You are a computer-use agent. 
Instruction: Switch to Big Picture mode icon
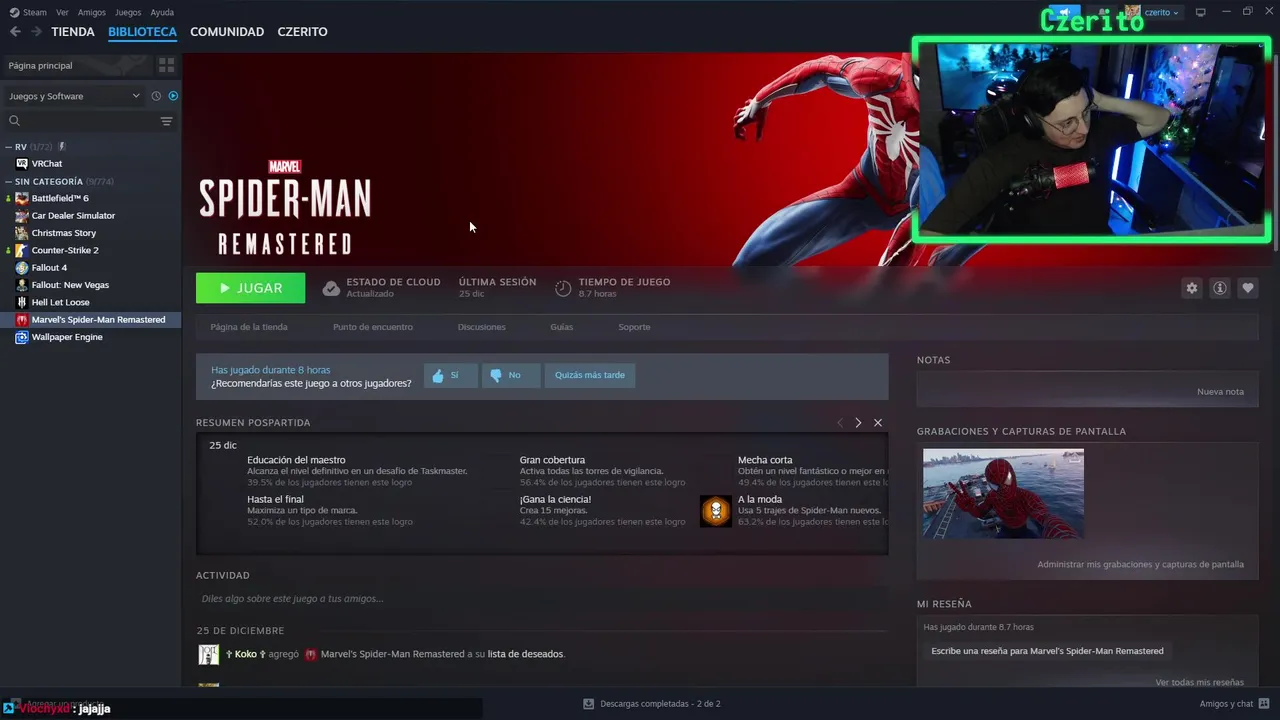[1201, 12]
